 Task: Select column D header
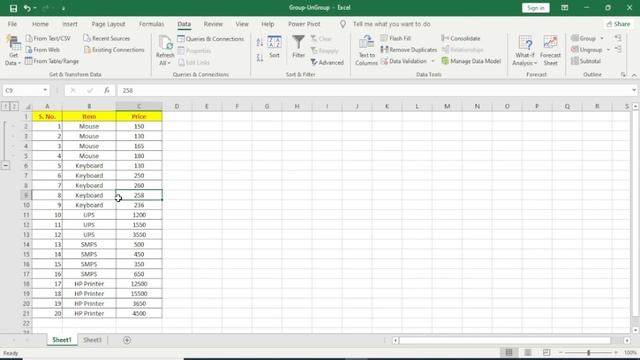pyautogui.click(x=177, y=106)
